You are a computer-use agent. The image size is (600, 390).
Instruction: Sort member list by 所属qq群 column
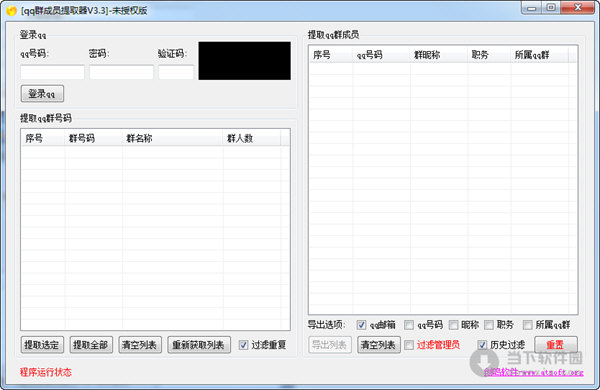[x=540, y=55]
